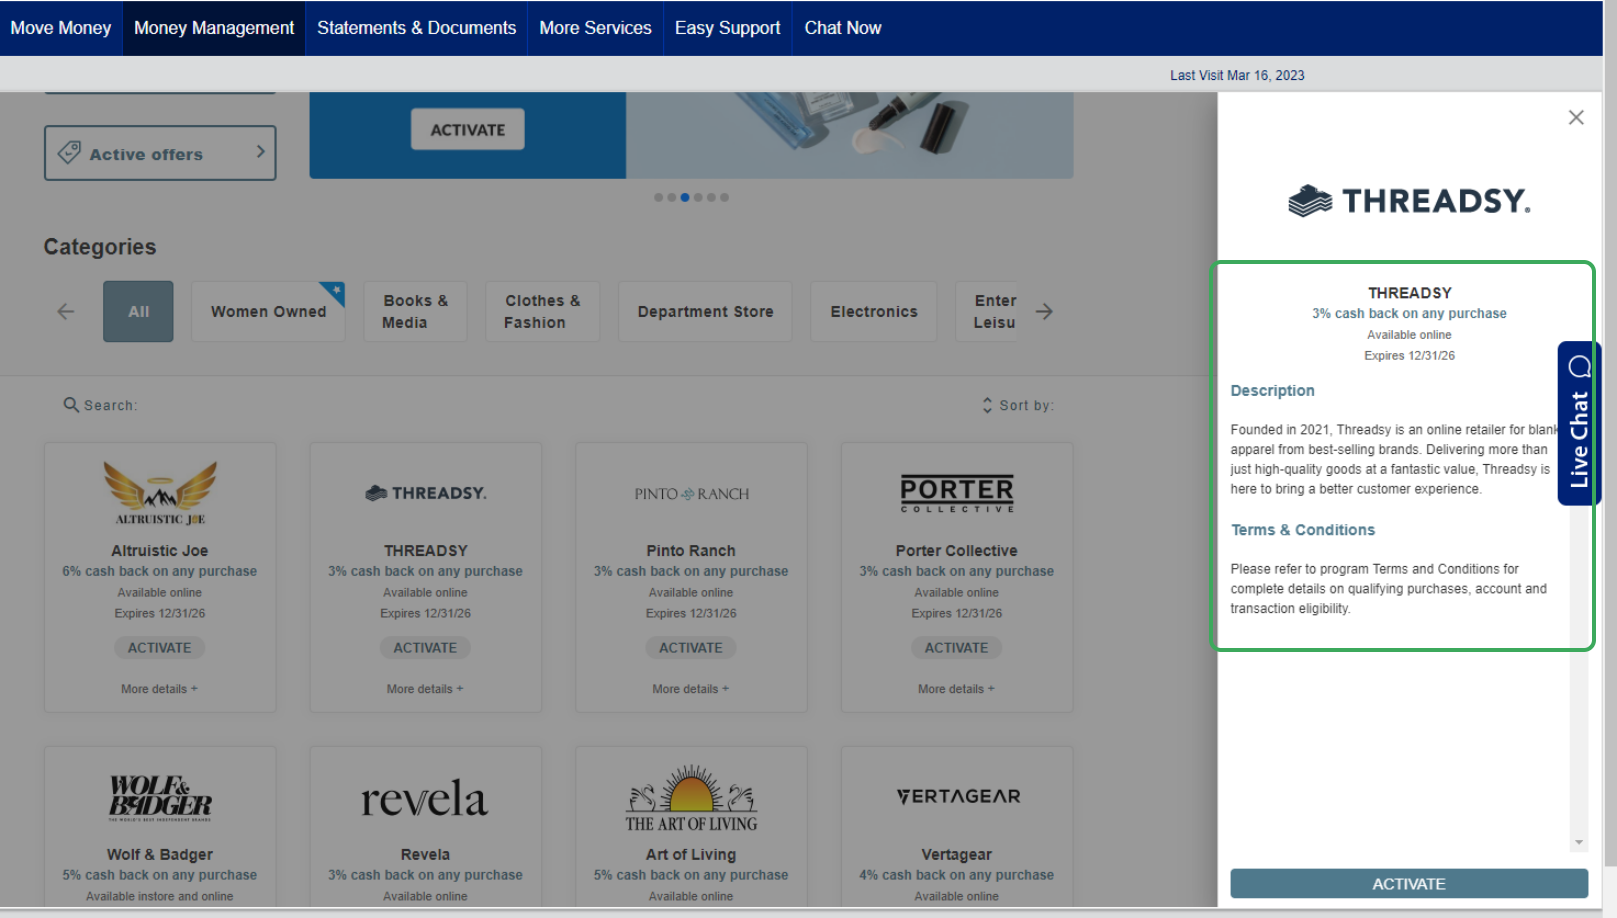Open Active offers chevron arrow

coord(260,152)
